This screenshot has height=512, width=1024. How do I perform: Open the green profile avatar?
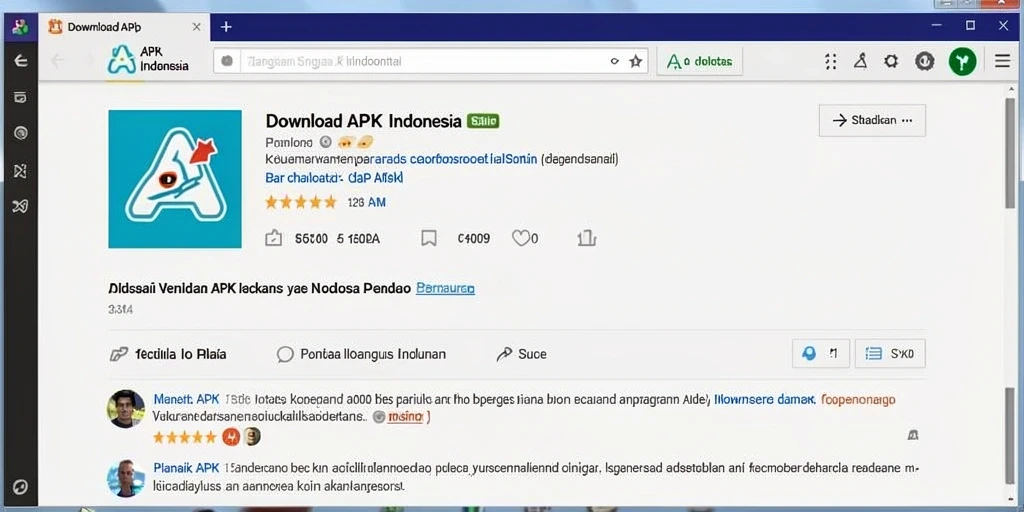tap(963, 61)
